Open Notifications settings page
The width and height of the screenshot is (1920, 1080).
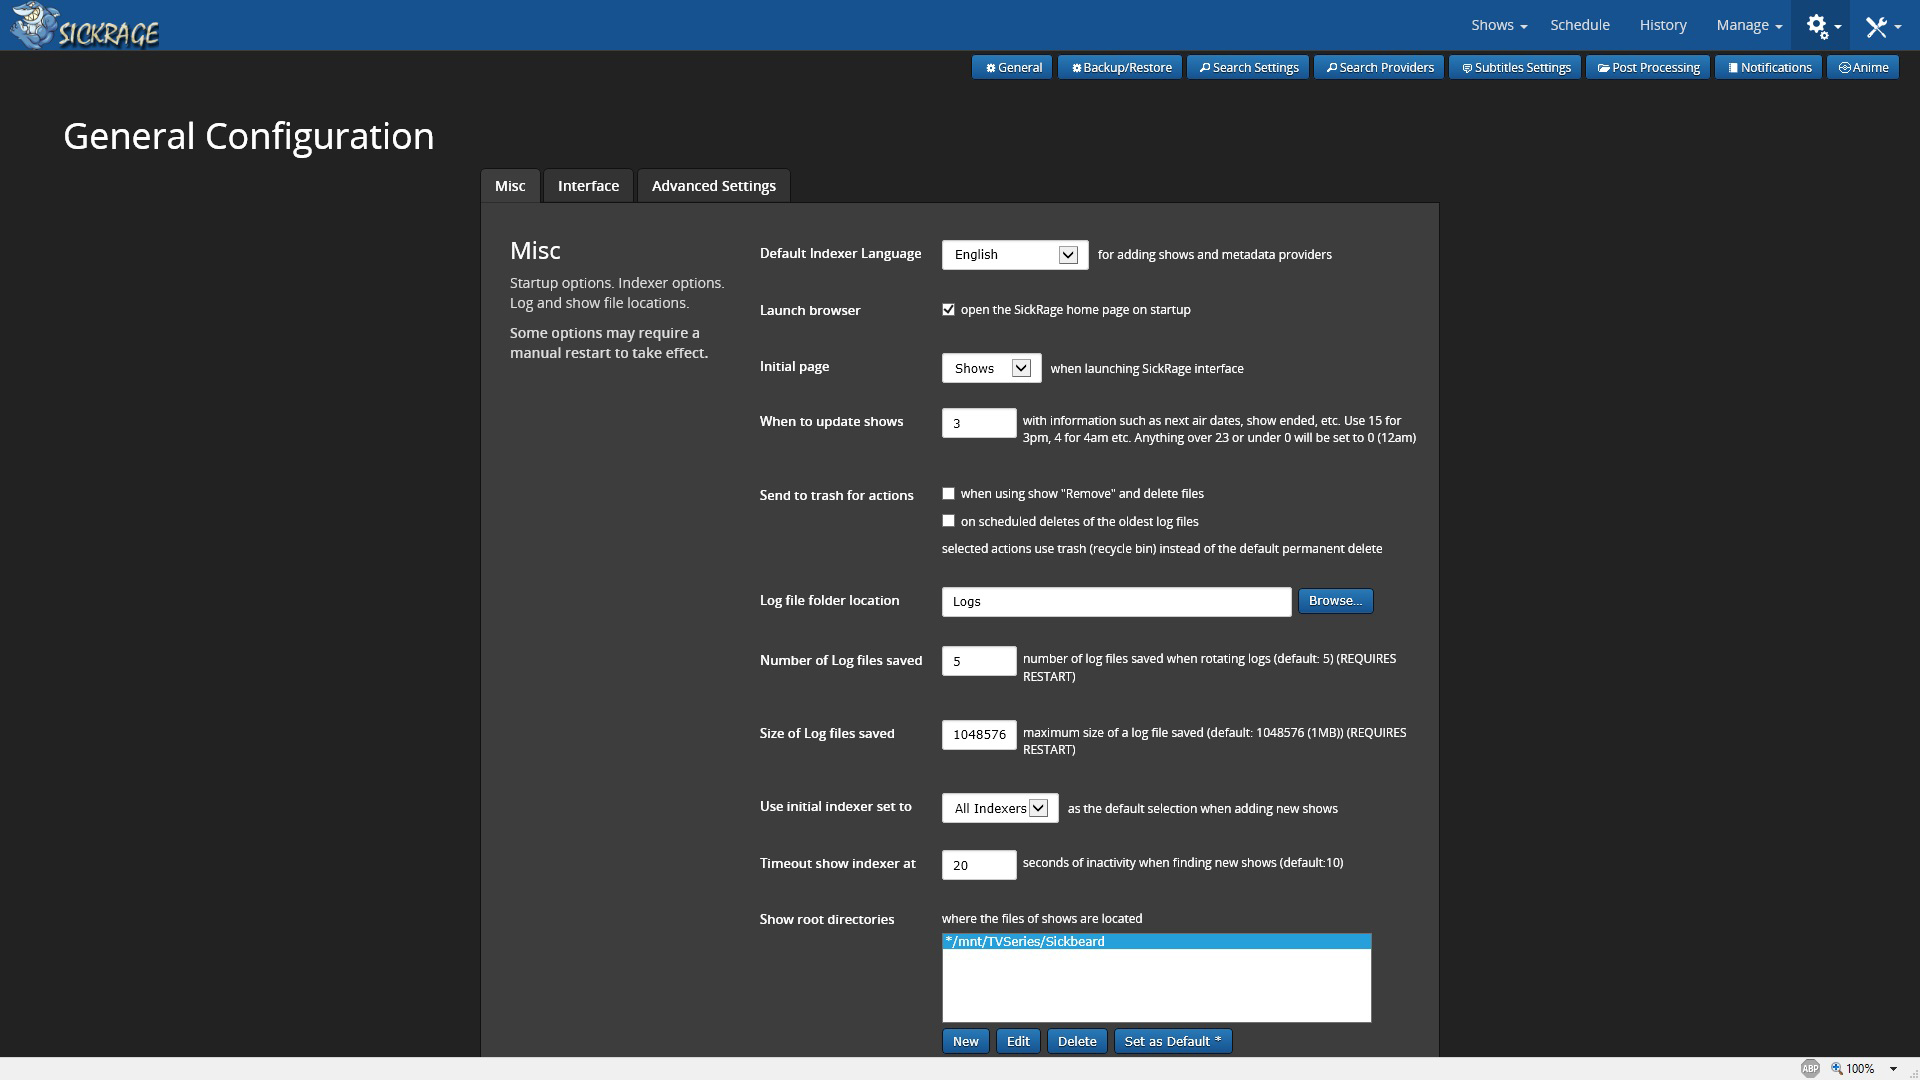coord(1768,68)
